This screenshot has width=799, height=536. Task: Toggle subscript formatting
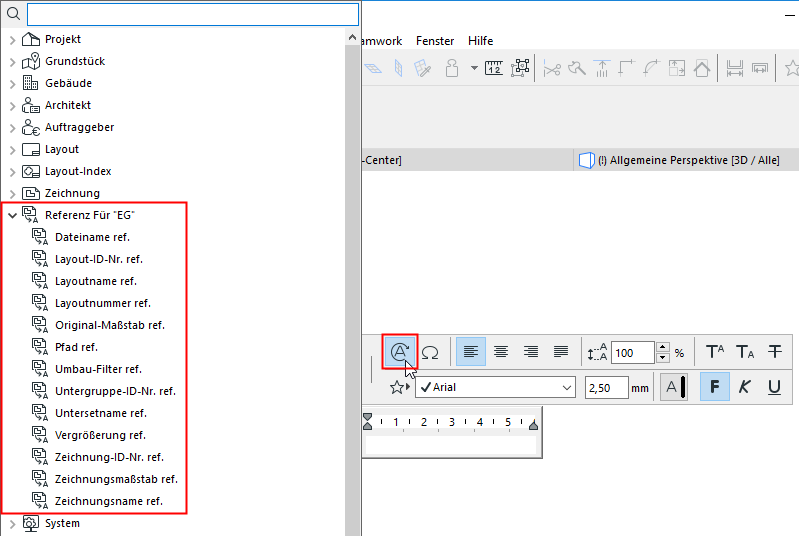pos(745,352)
